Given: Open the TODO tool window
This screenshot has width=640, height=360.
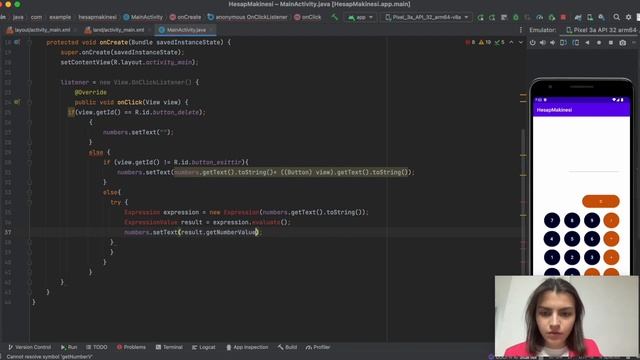Looking at the screenshot, I should point(97,347).
